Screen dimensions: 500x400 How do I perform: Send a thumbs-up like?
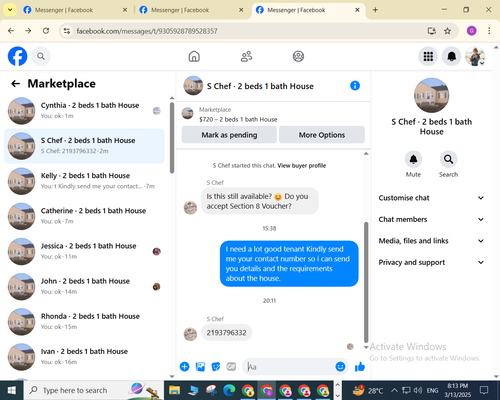coord(360,367)
